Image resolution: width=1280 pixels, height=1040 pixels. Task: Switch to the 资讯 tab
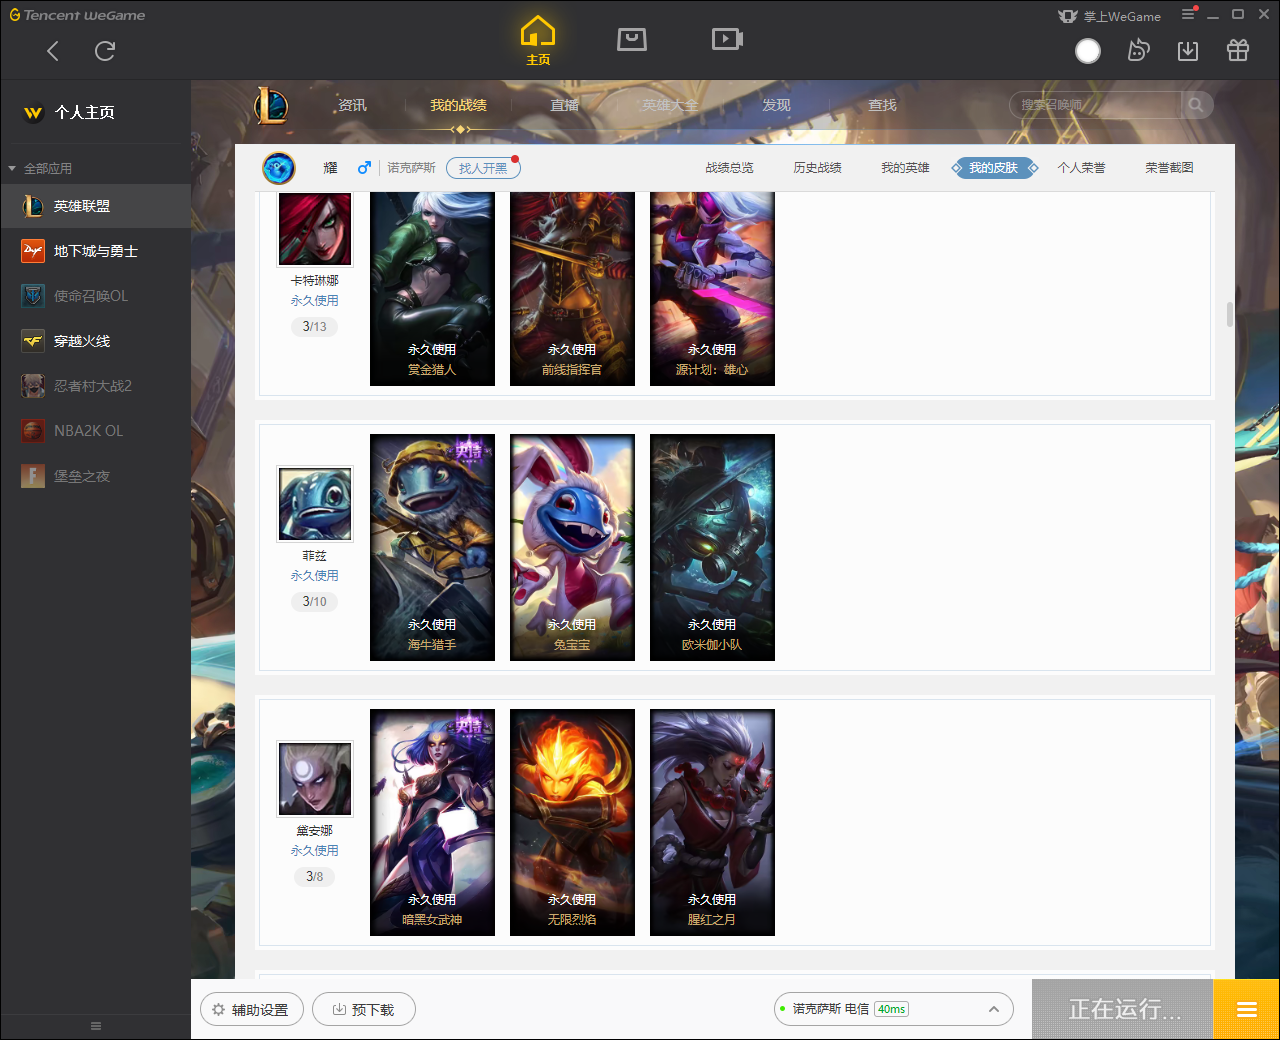(352, 105)
